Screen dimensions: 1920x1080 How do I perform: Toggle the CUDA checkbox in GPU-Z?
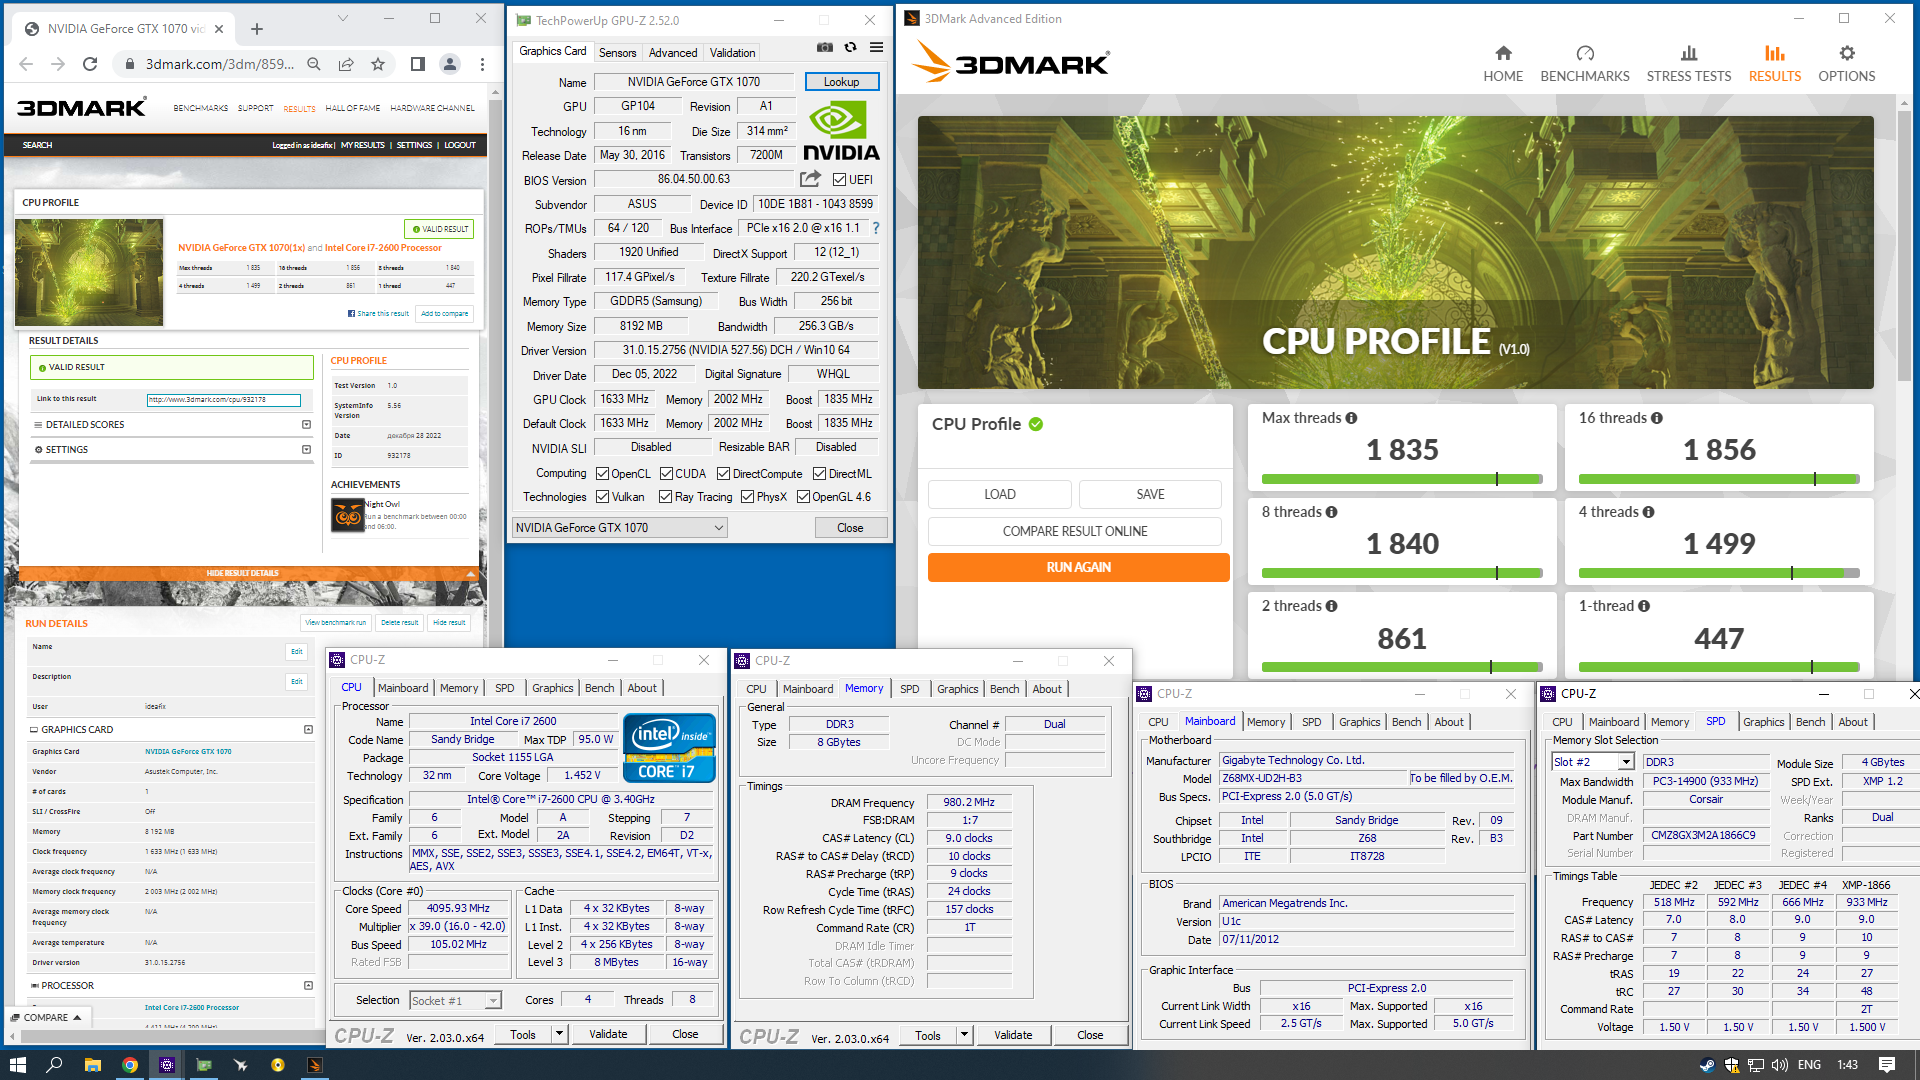coord(666,474)
